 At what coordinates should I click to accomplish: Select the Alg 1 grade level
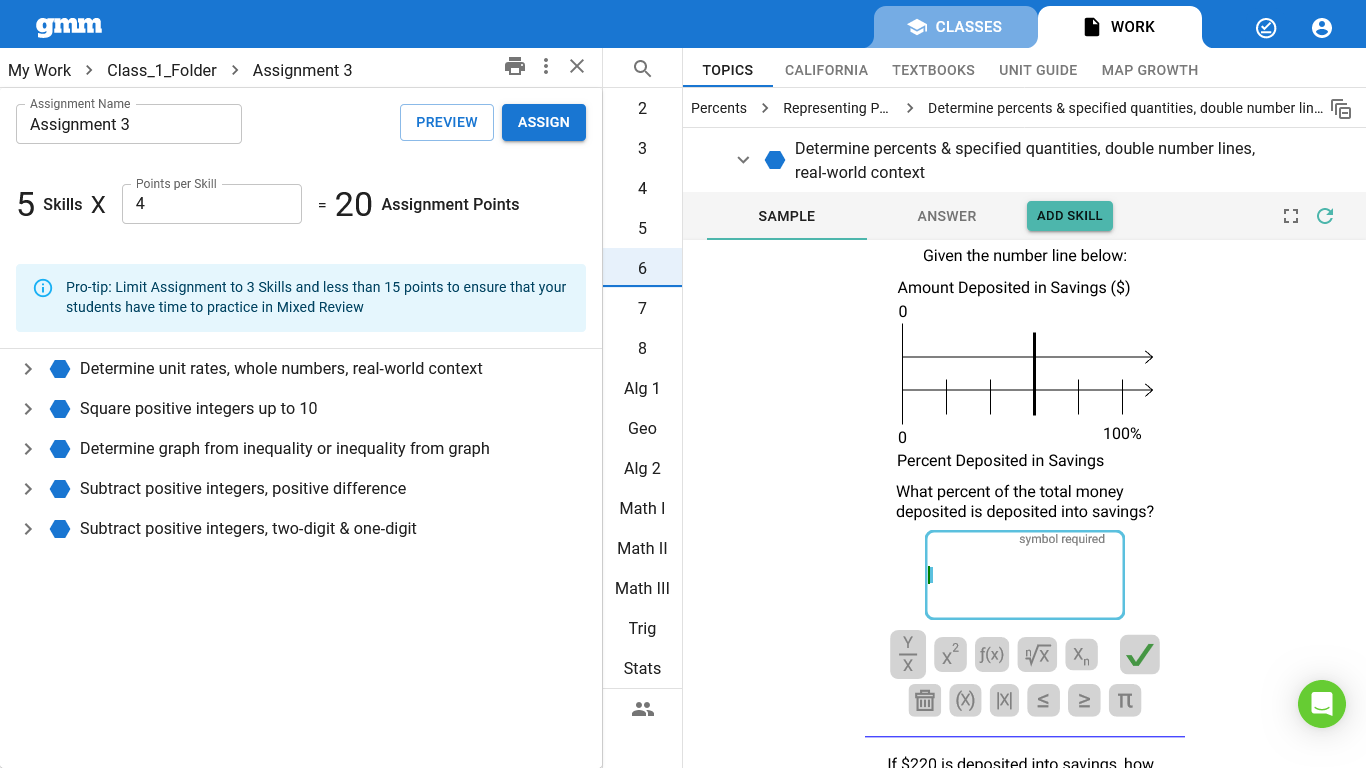tap(642, 388)
